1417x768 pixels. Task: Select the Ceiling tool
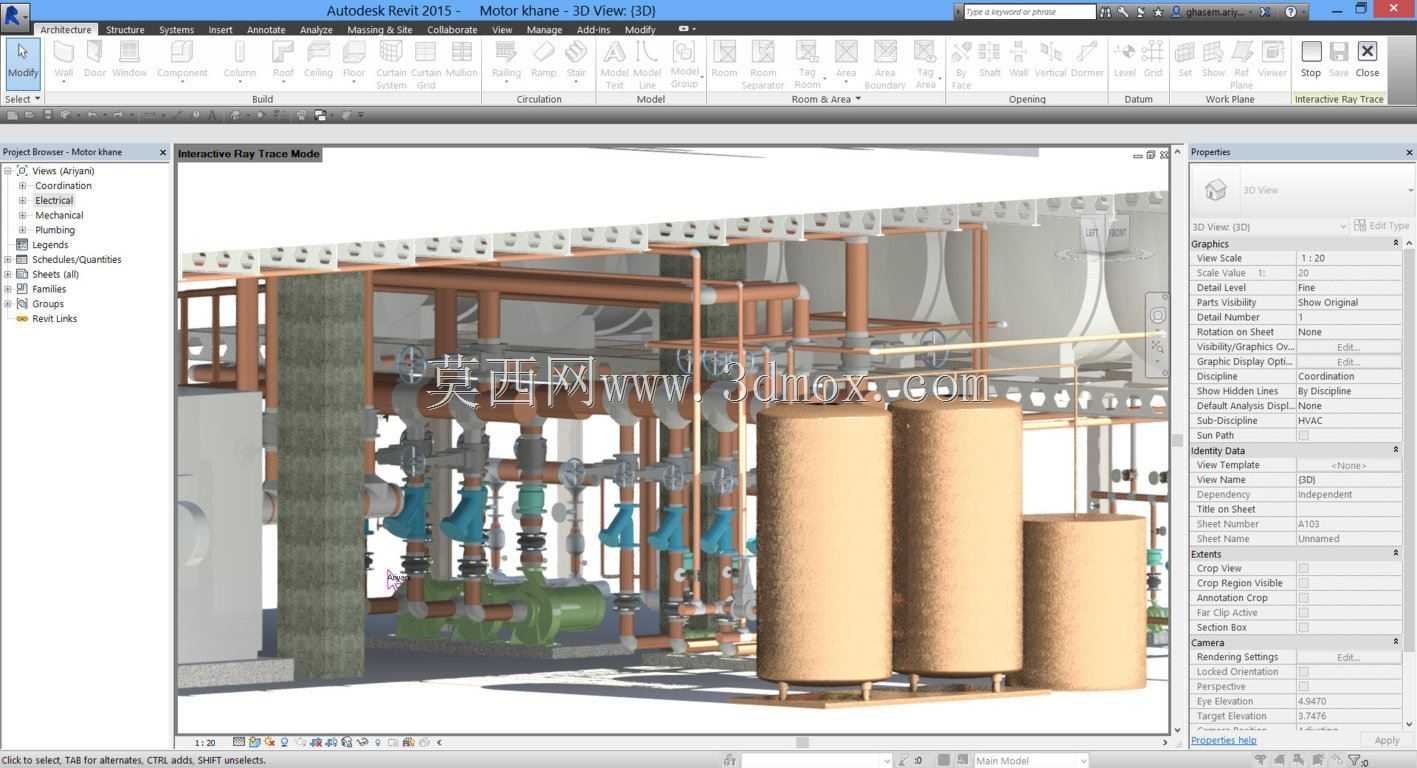tap(318, 60)
